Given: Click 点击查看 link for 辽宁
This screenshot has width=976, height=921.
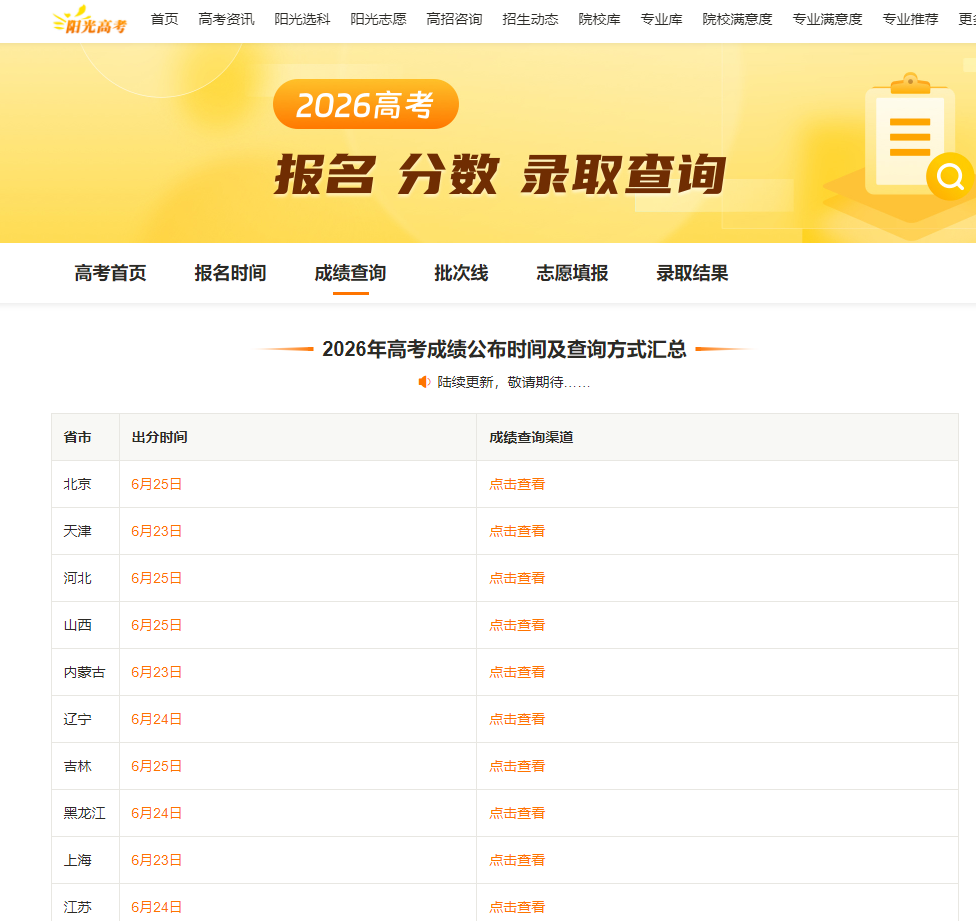Looking at the screenshot, I should coord(517,719).
